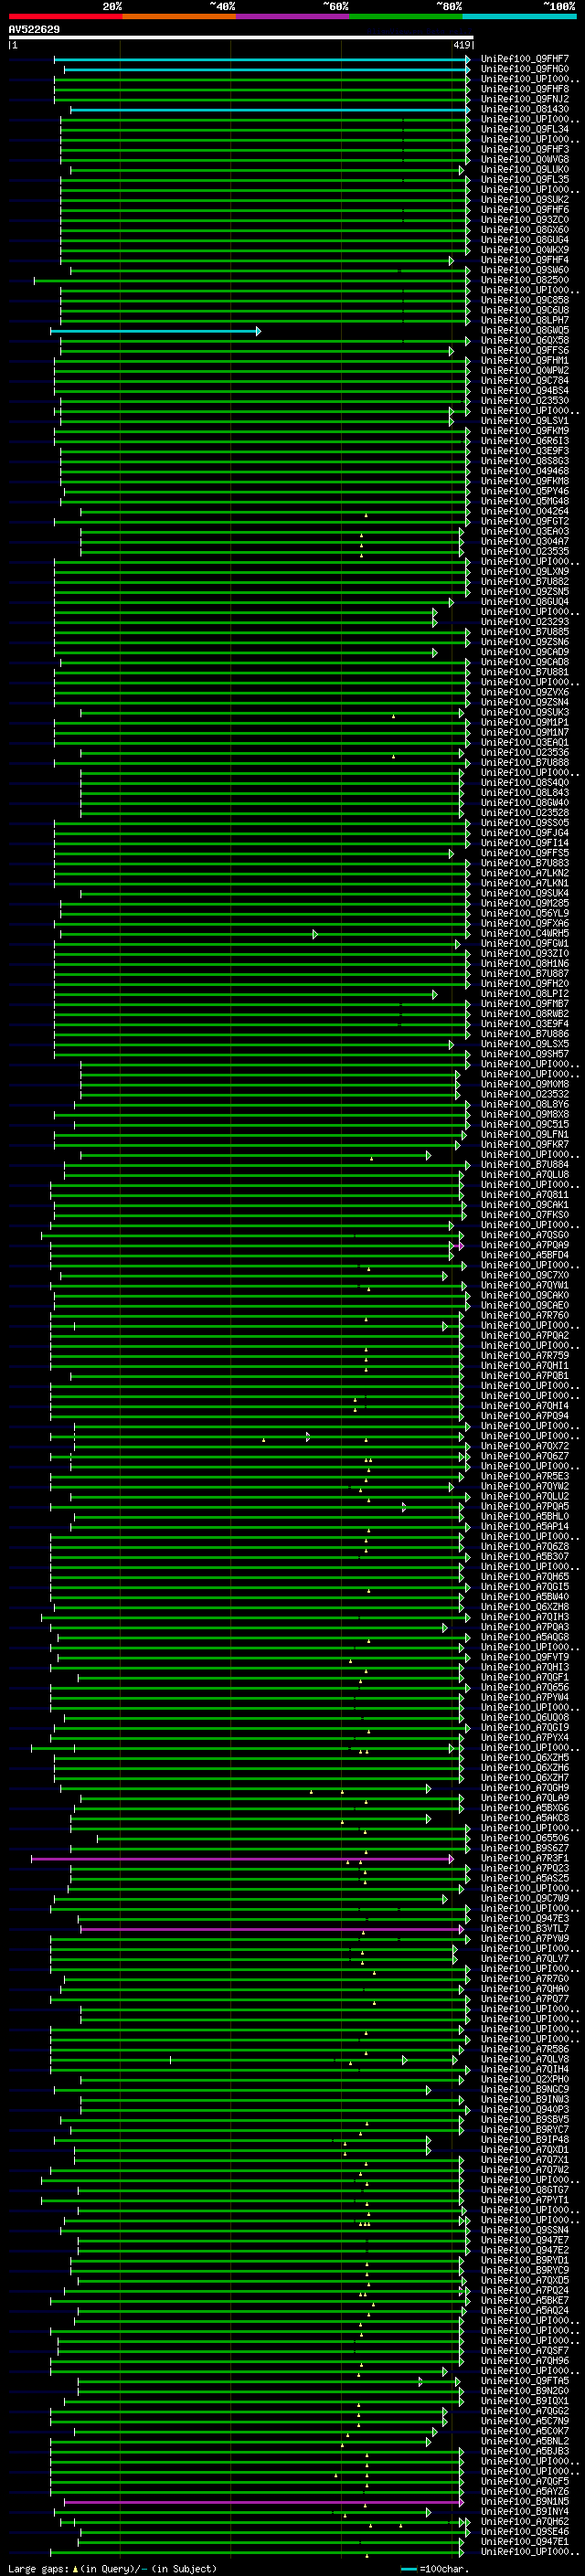Select the UniRef100_Q9C858 hit
Image resolution: width=585 pixels, height=2576 pixels.
pyautogui.click(x=525, y=300)
